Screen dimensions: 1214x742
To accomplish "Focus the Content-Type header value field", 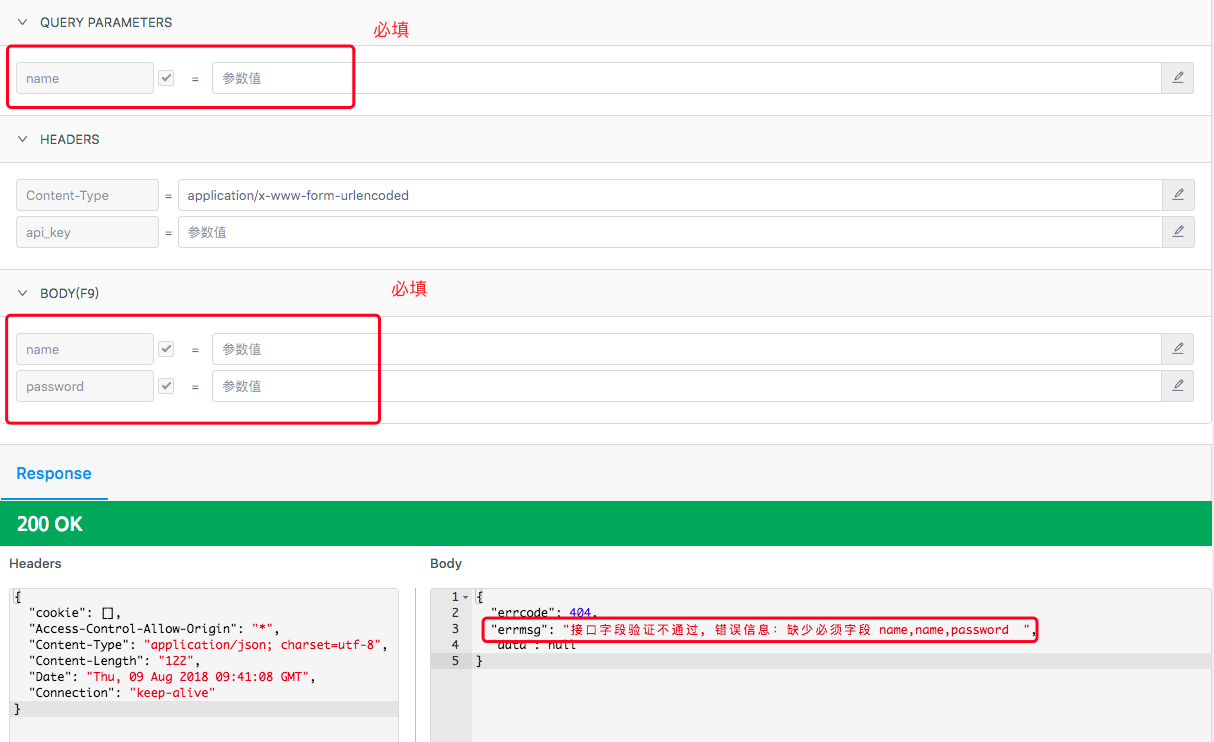I will point(669,195).
